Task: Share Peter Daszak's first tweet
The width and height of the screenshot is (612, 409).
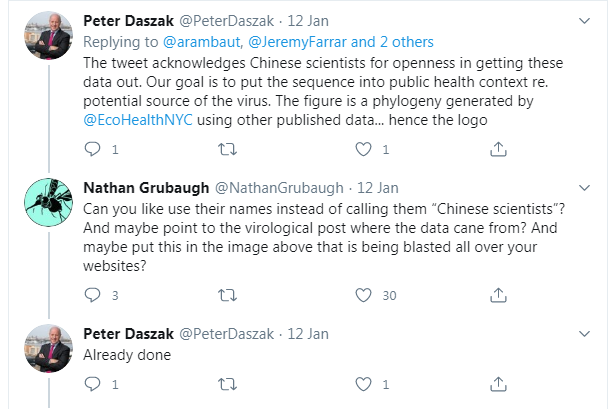Action: pos(498,150)
